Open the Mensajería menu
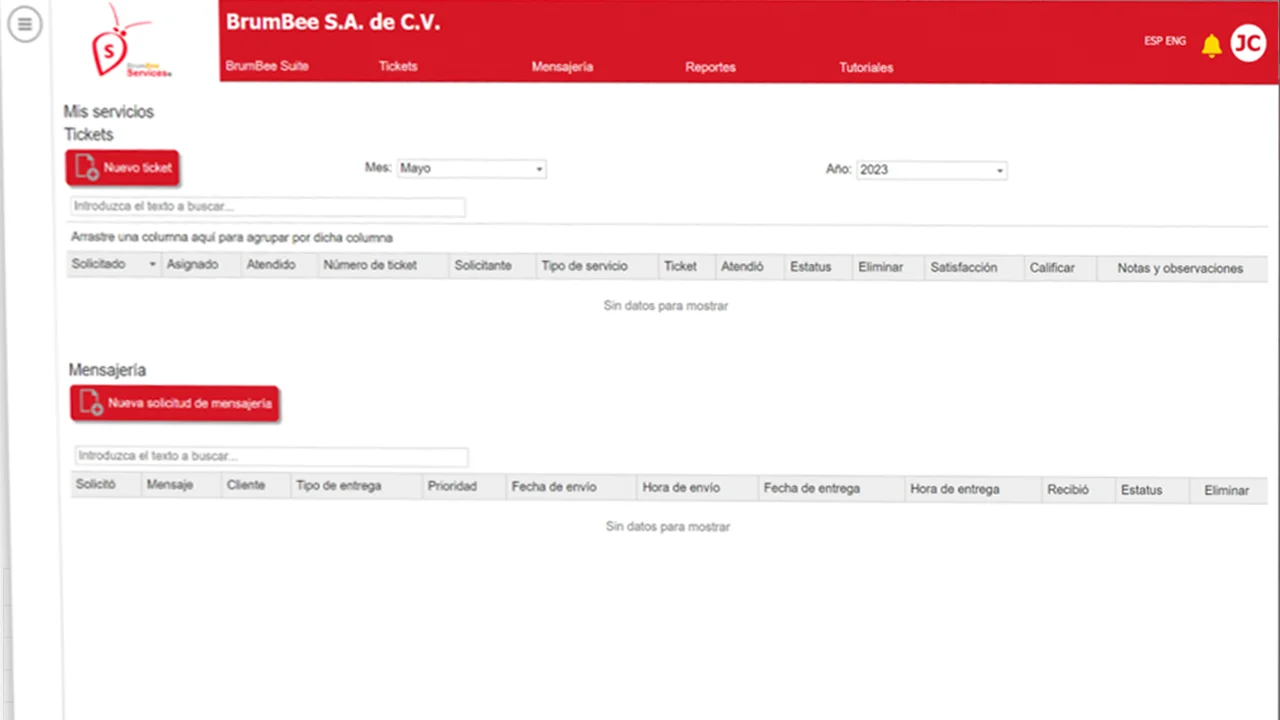Viewport: 1280px width, 720px height. coord(562,67)
